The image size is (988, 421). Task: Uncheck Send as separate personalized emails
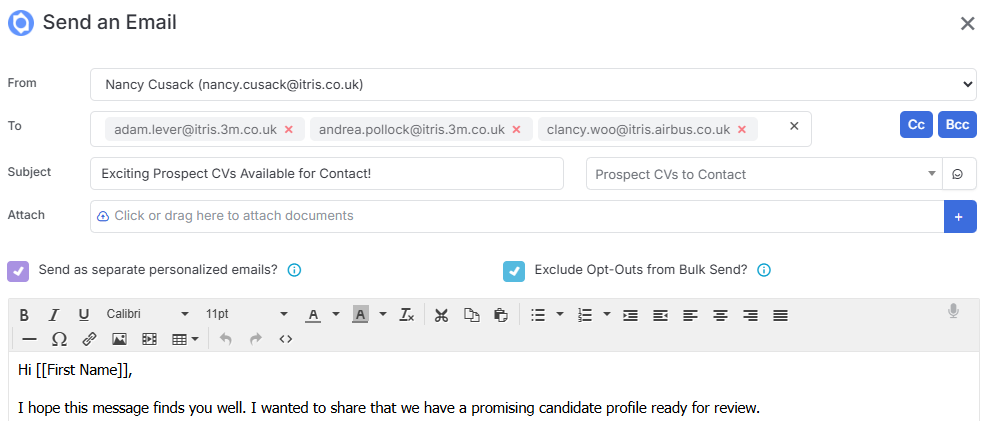18,270
